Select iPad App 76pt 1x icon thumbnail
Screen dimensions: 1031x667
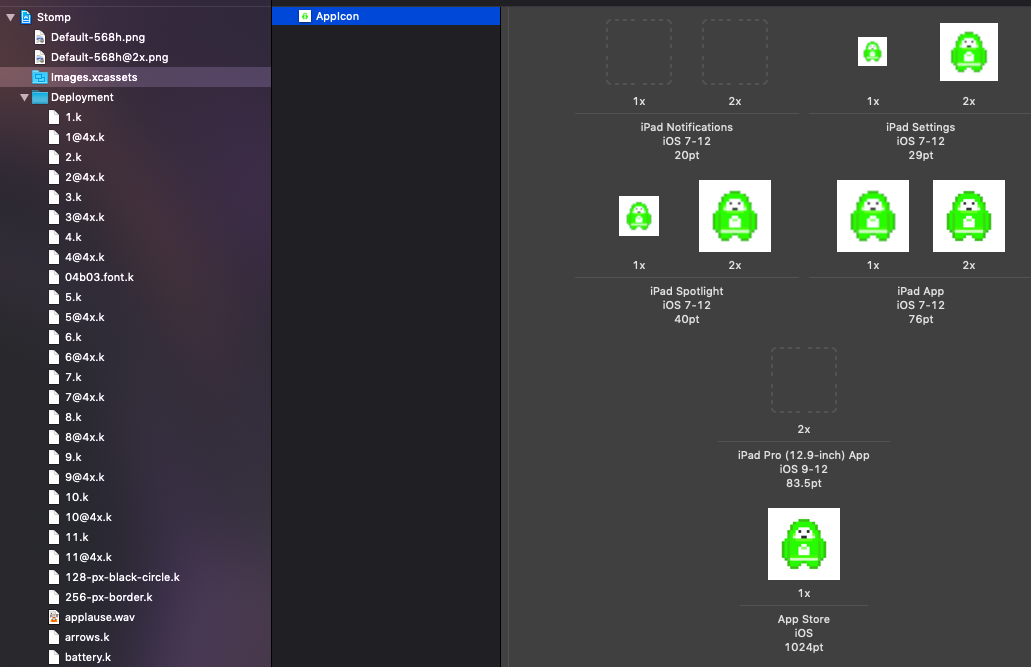(873, 216)
